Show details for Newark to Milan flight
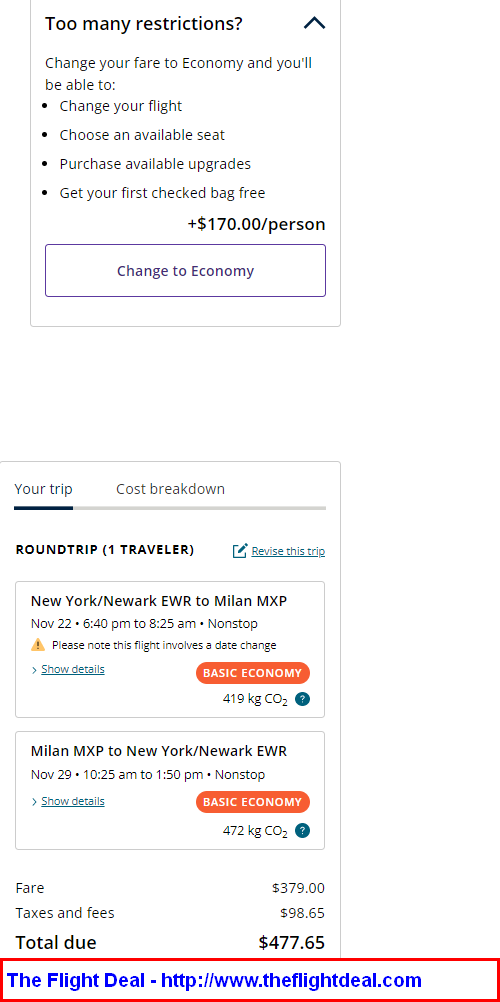Viewport: 500px width, 1002px height. click(73, 669)
